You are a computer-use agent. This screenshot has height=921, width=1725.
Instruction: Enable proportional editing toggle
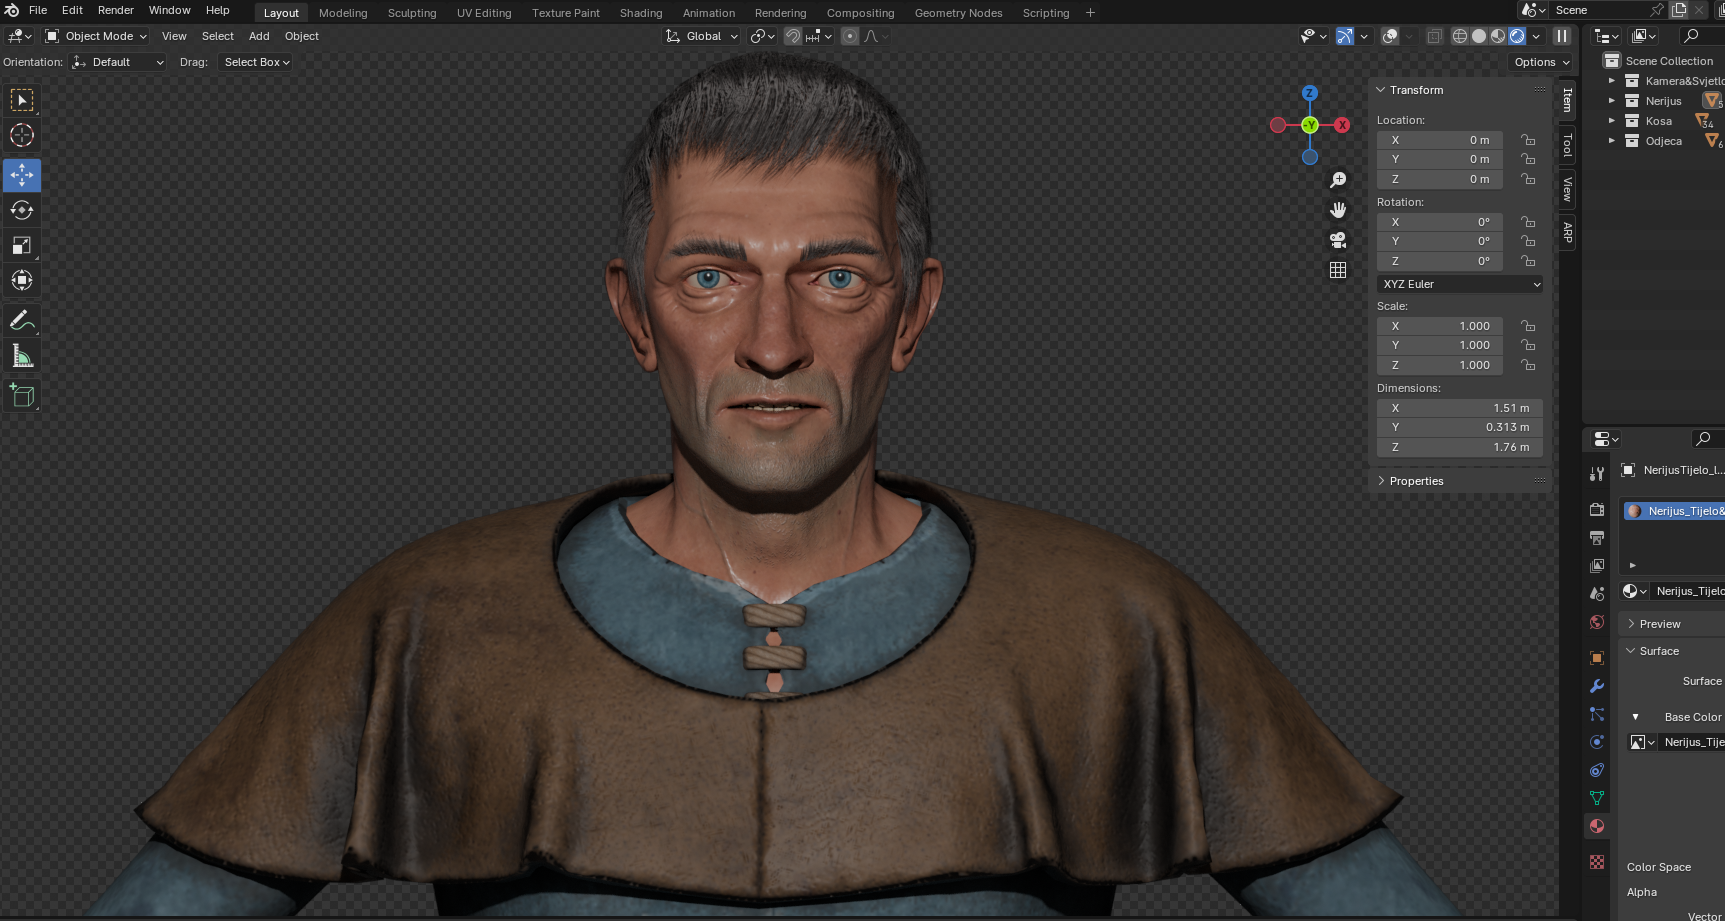(850, 36)
